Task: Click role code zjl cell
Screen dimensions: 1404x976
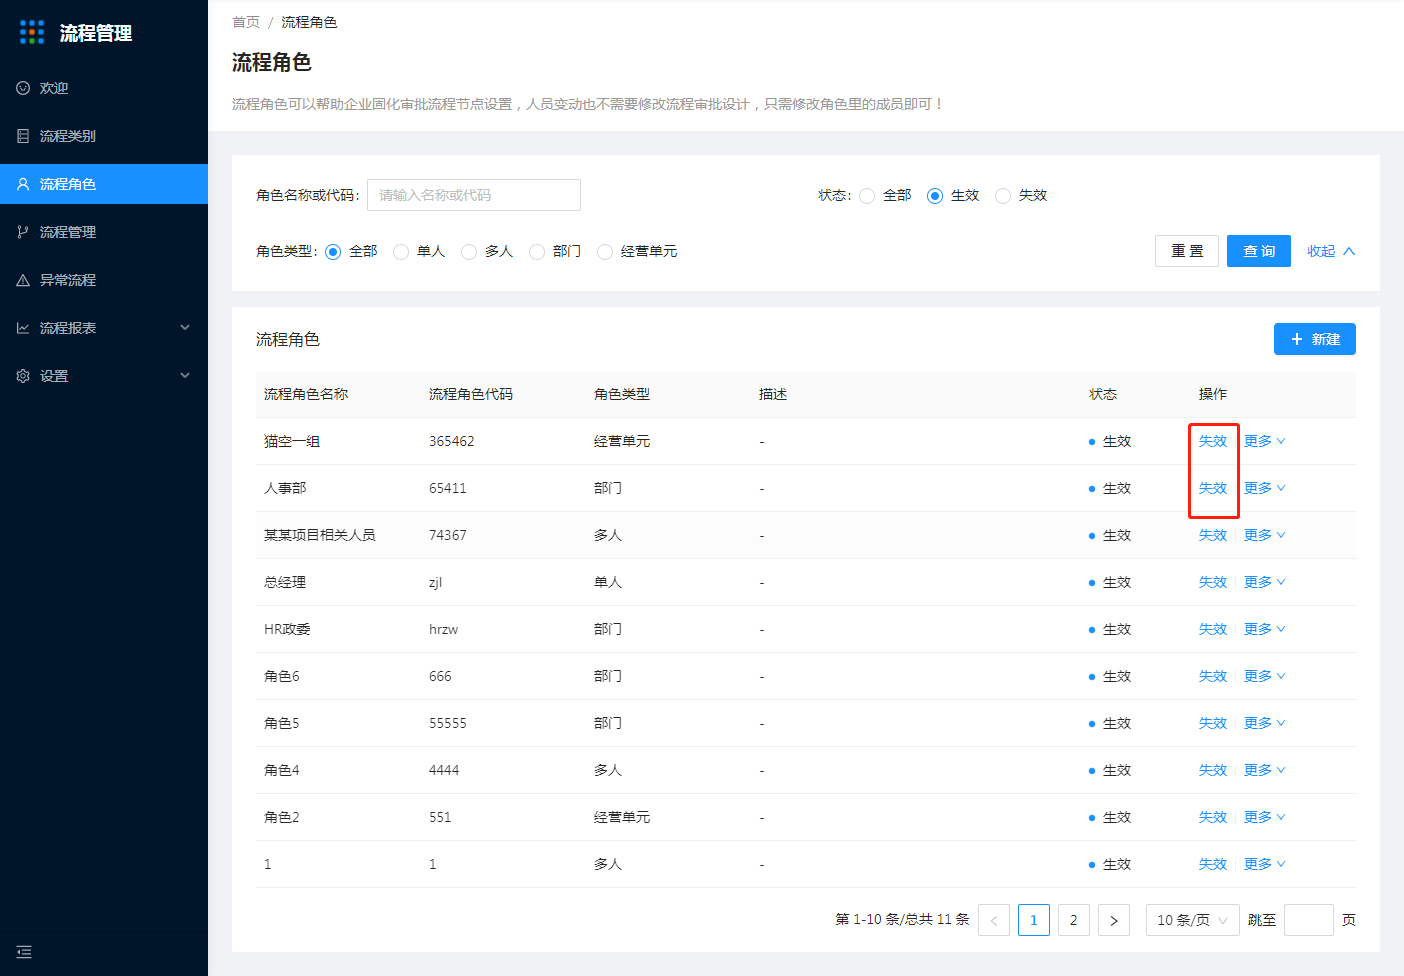Action: click(x=436, y=582)
